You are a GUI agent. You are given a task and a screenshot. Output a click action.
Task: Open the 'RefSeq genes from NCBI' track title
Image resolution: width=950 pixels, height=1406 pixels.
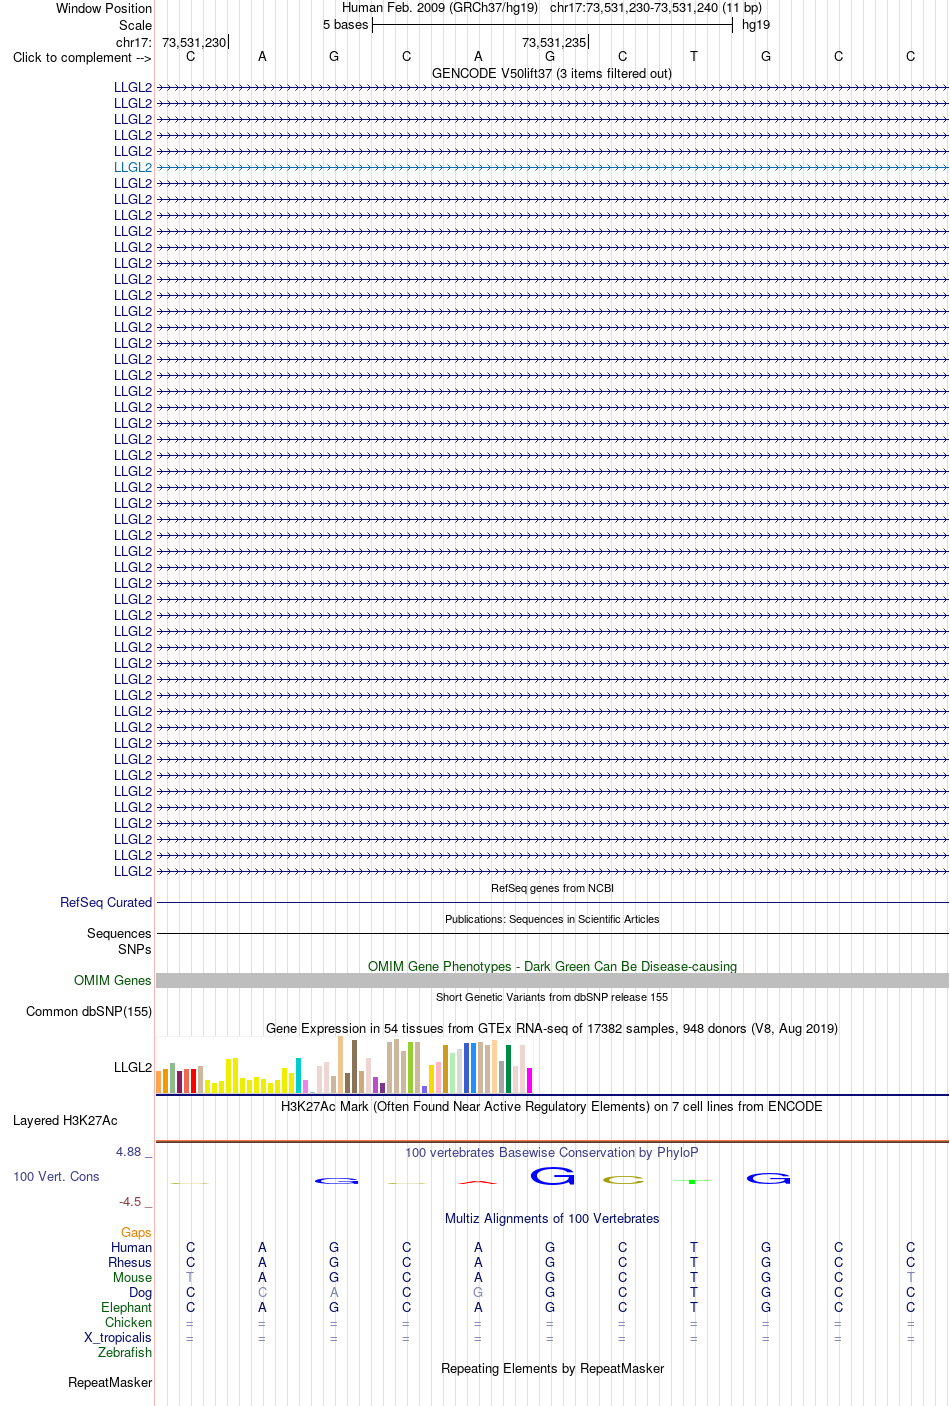click(x=552, y=888)
